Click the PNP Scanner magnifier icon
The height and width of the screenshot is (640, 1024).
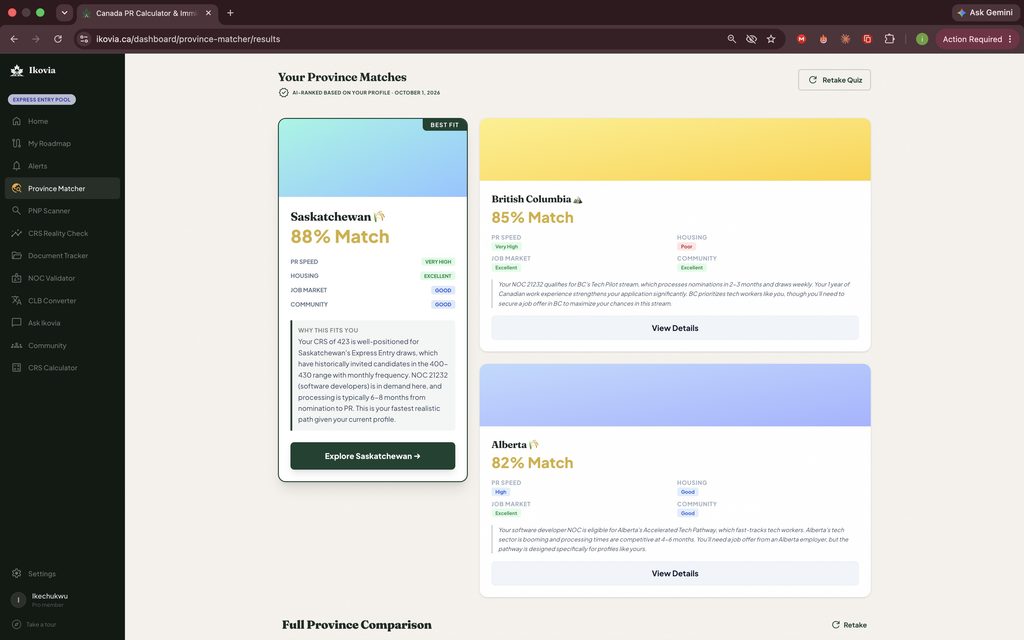tap(16, 211)
